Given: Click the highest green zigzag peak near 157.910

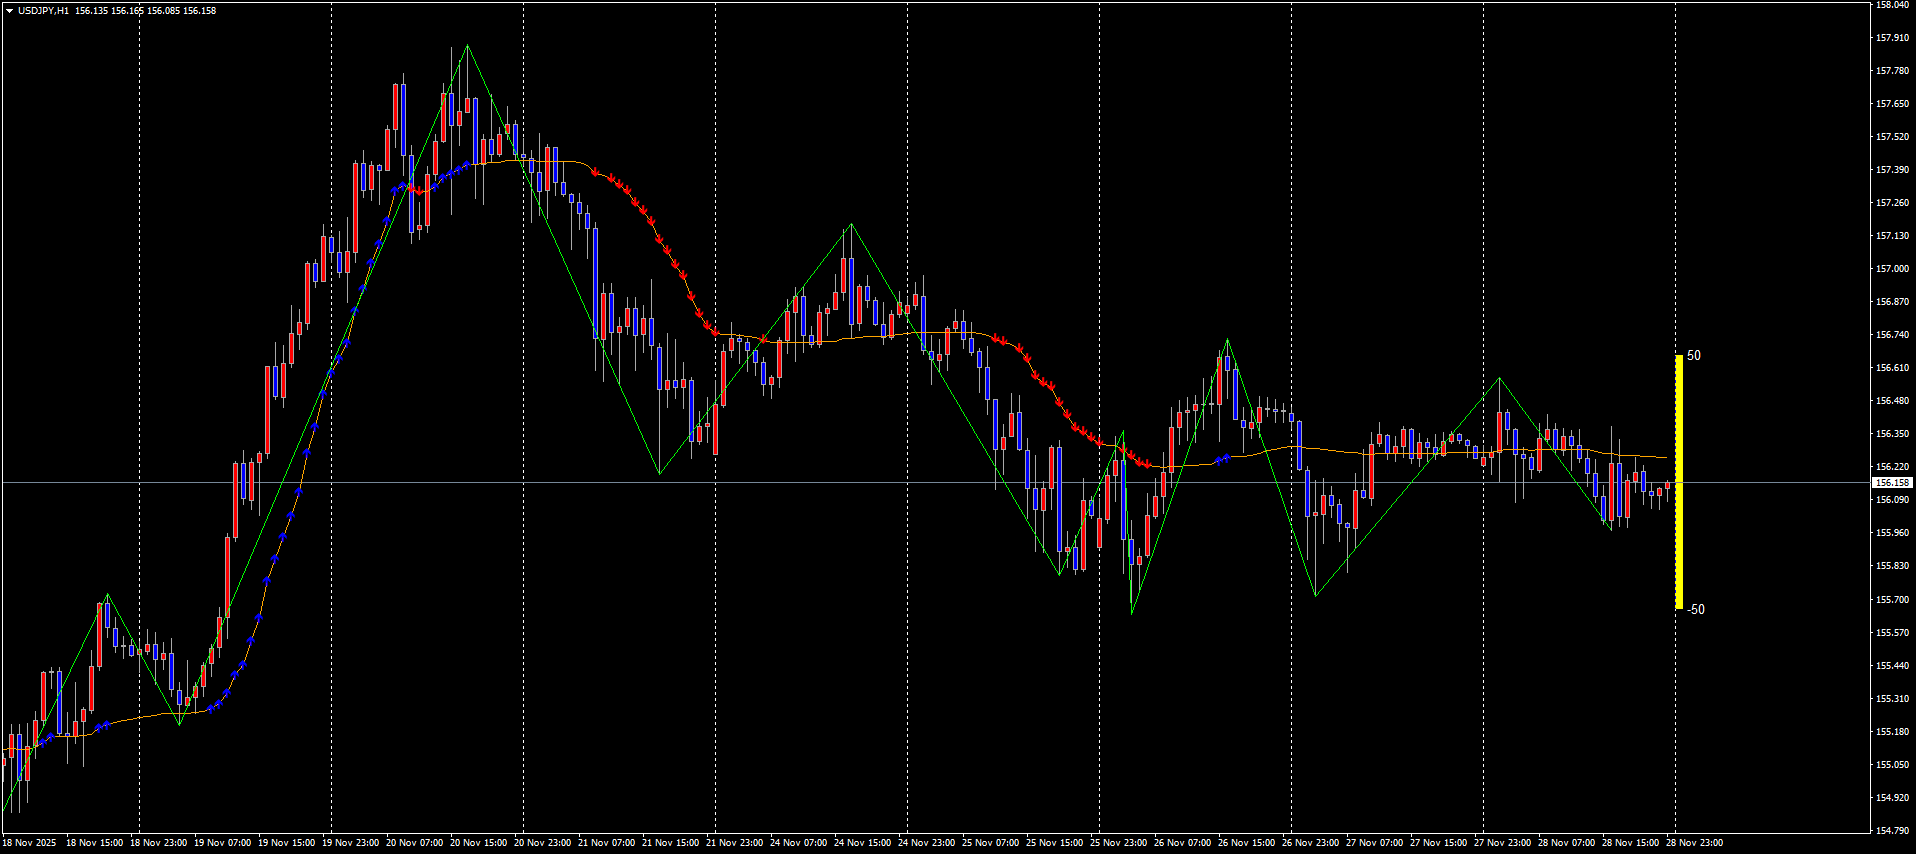Looking at the screenshot, I should [467, 46].
